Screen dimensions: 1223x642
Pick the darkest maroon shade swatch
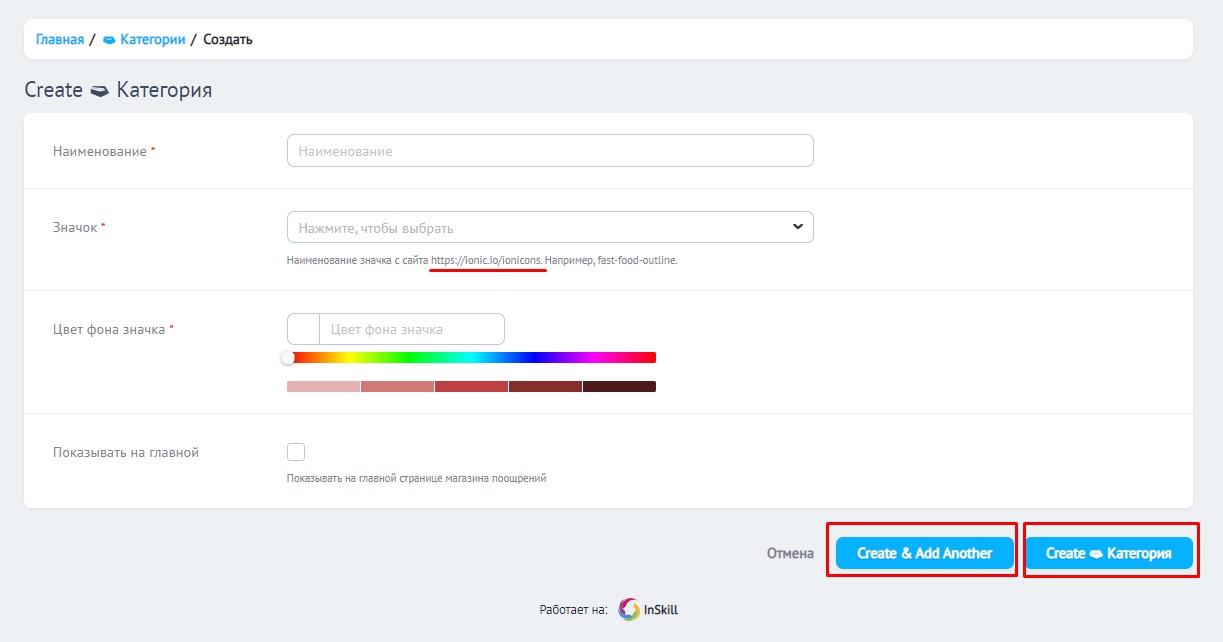point(619,386)
